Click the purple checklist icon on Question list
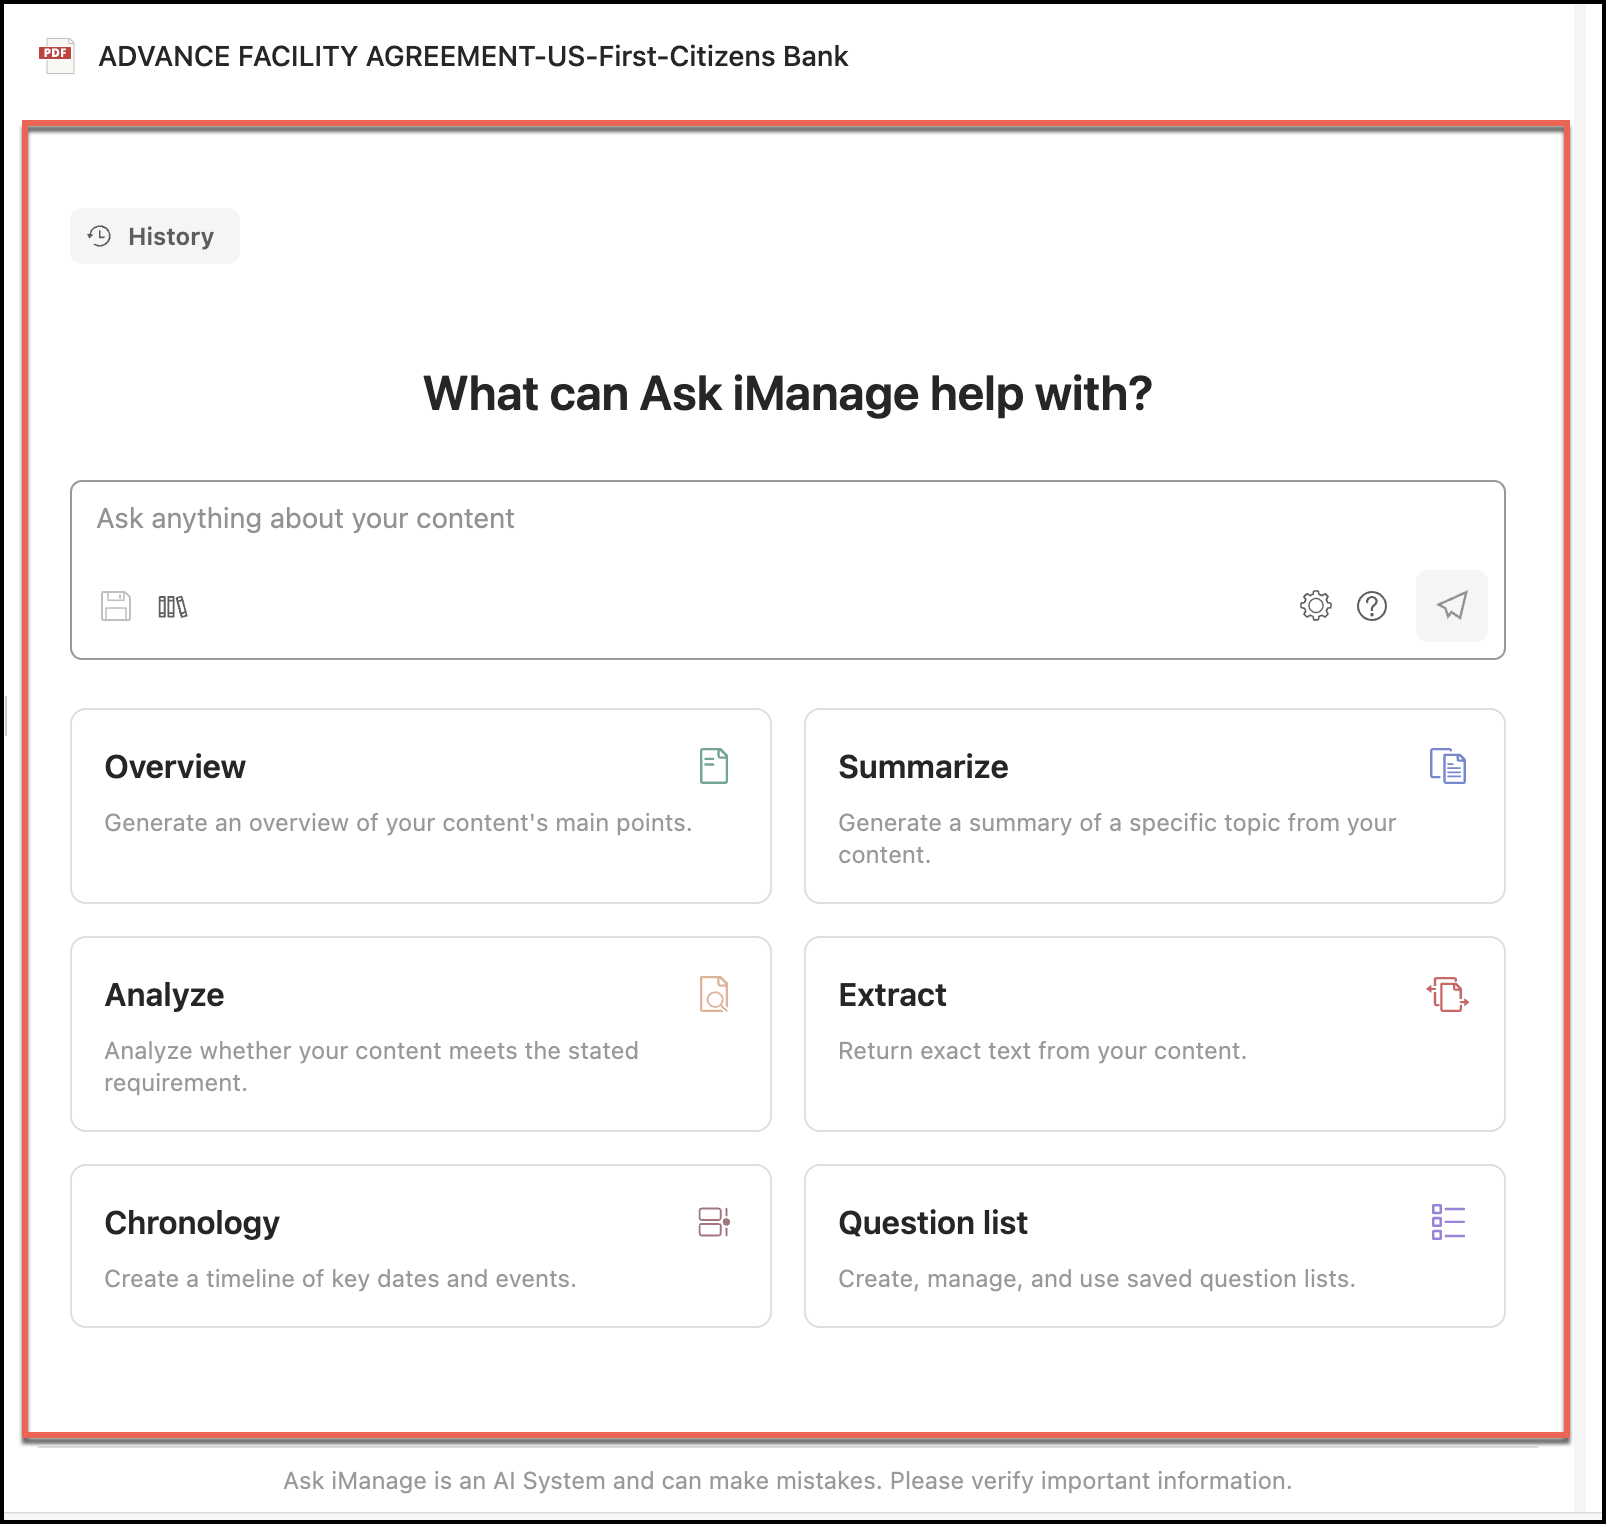The height and width of the screenshot is (1524, 1606). click(x=1447, y=1222)
